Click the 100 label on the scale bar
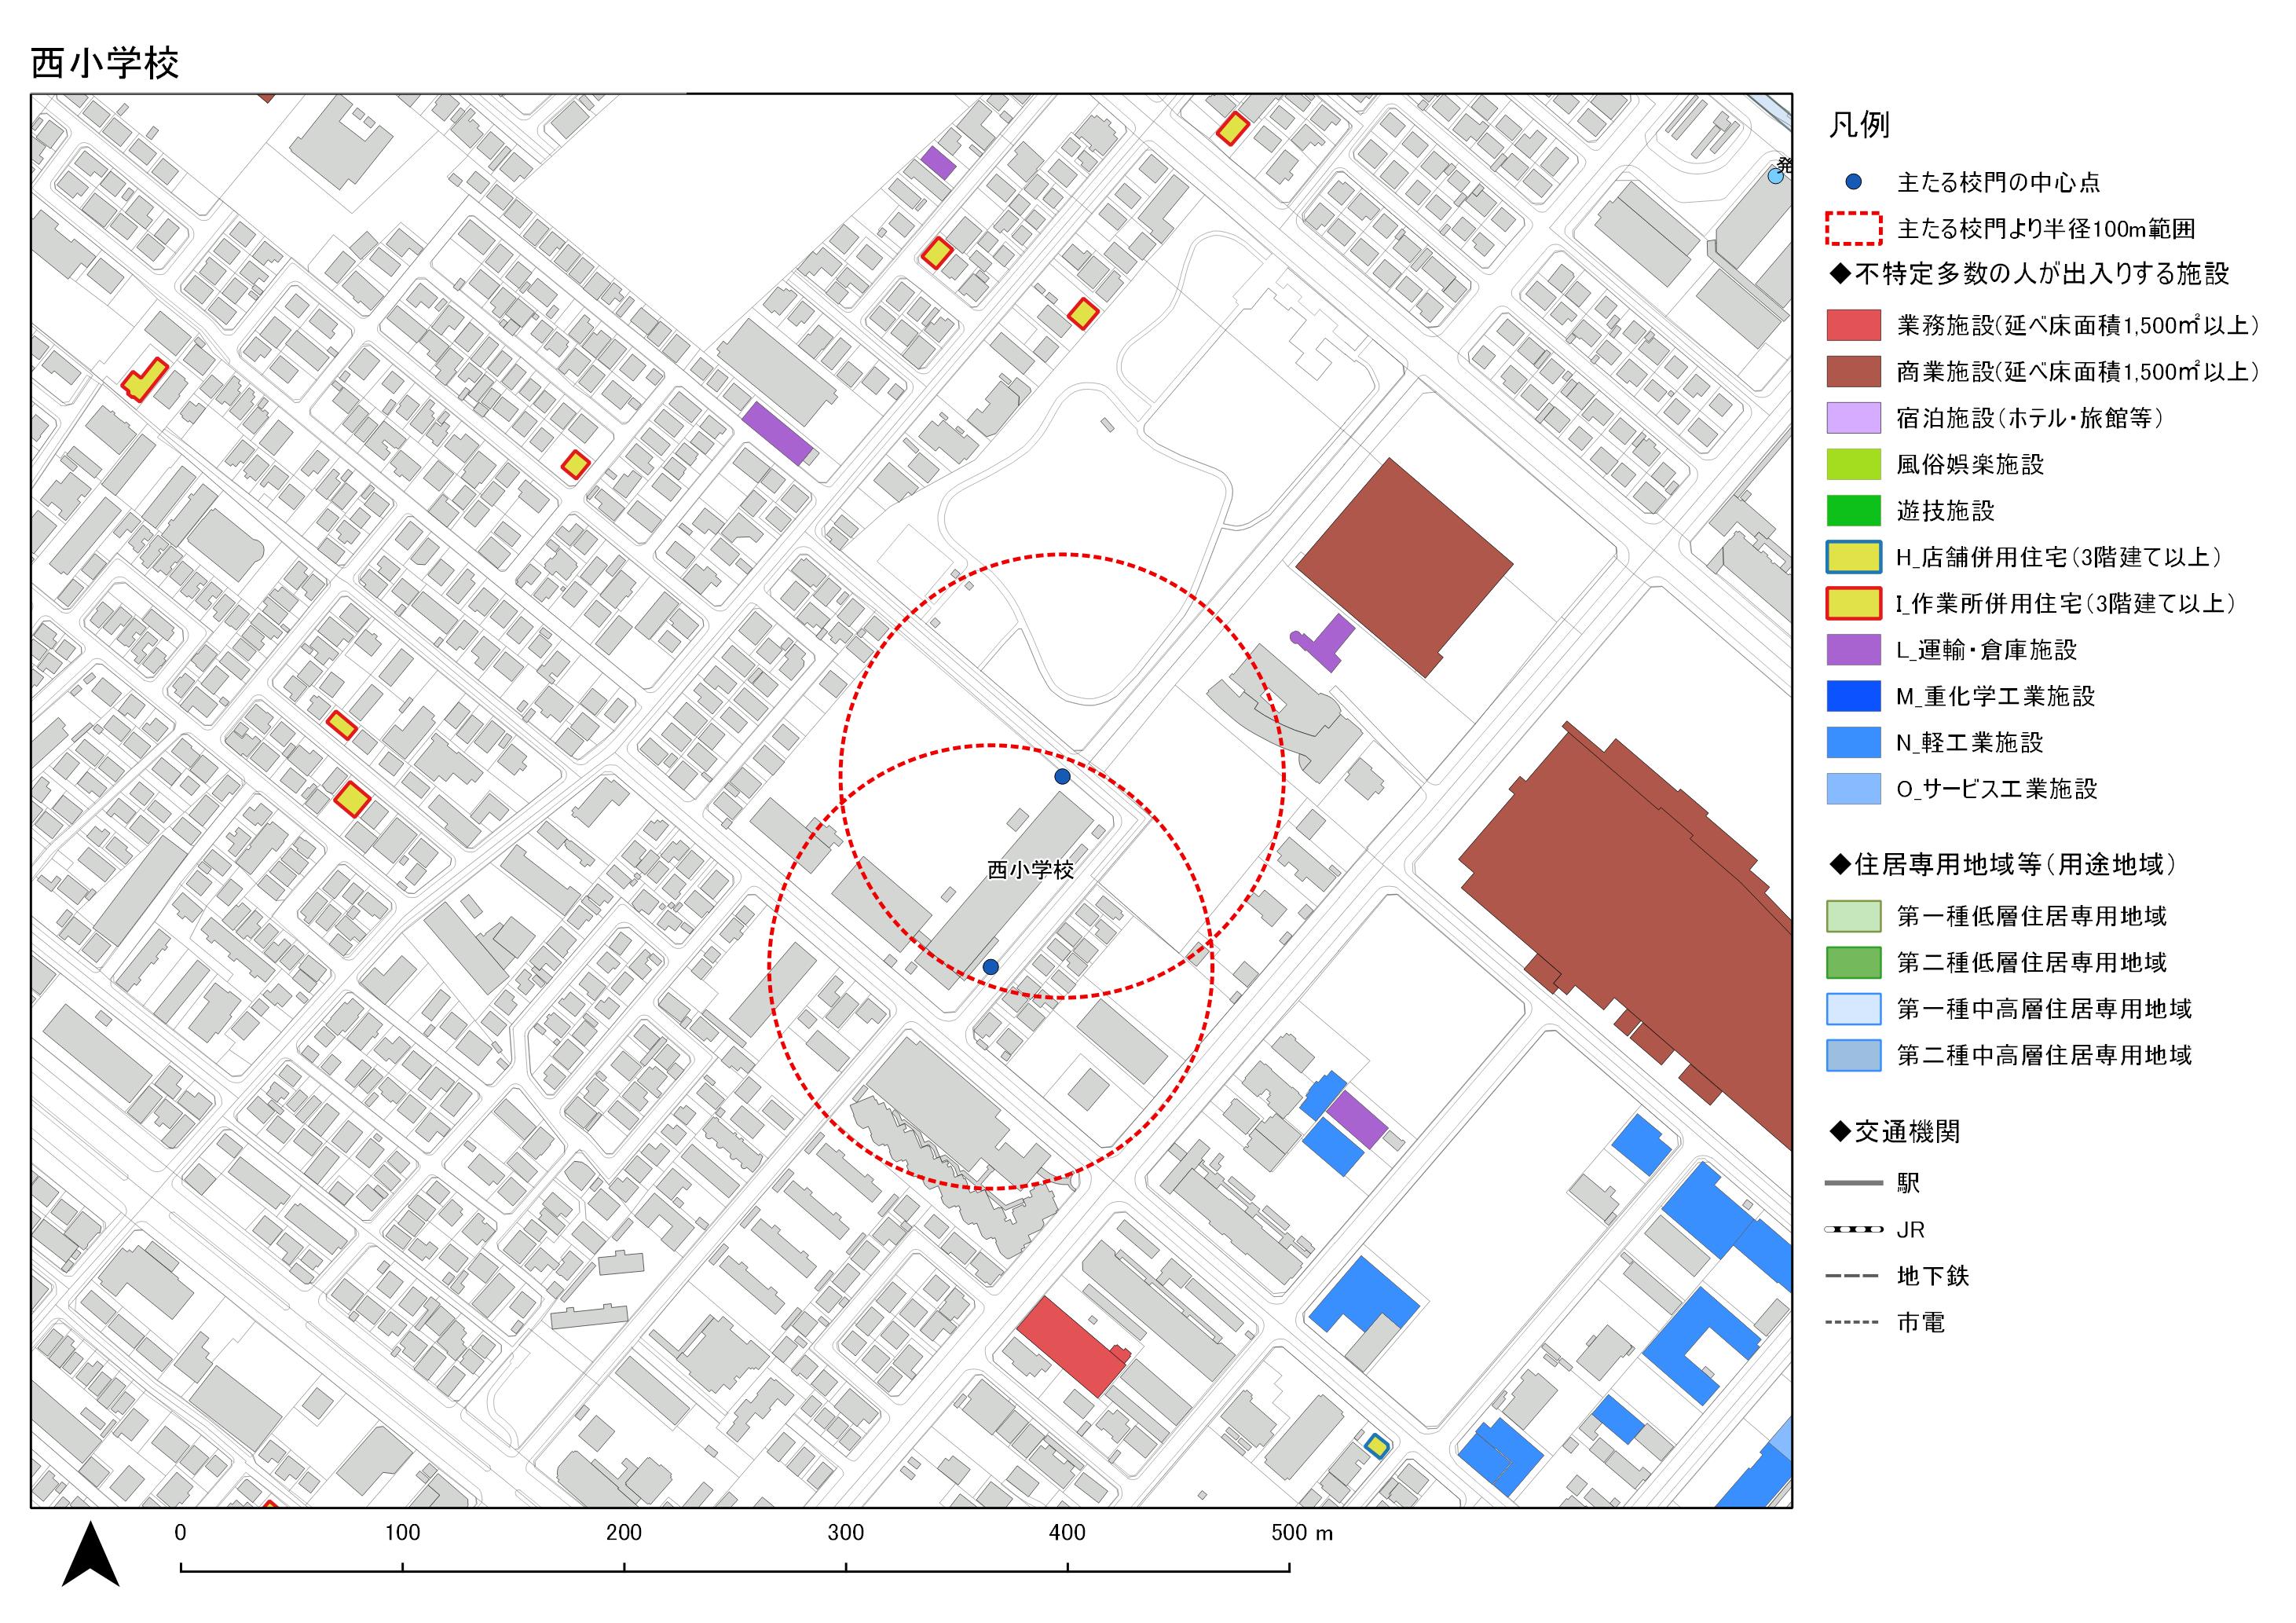Screen dimensions: 2296x1623 coord(402,1533)
